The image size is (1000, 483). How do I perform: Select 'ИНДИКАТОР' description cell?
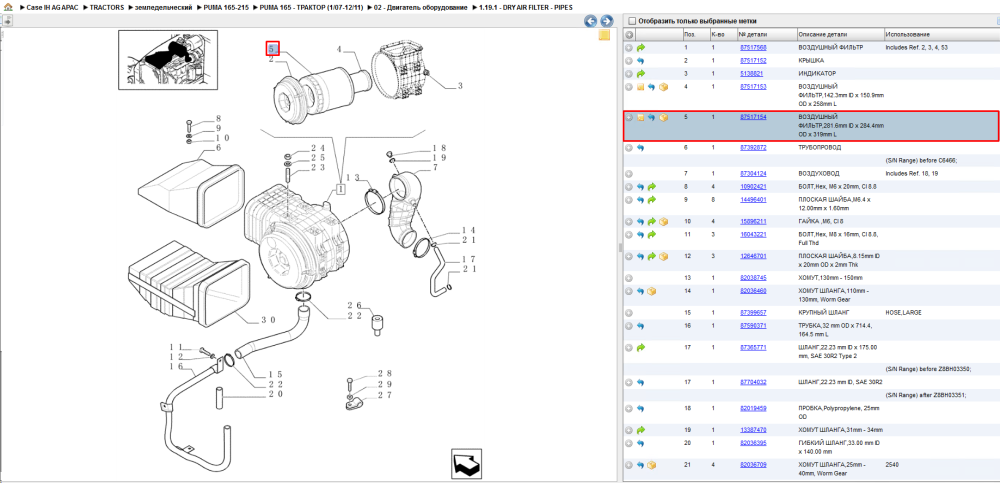click(817, 73)
